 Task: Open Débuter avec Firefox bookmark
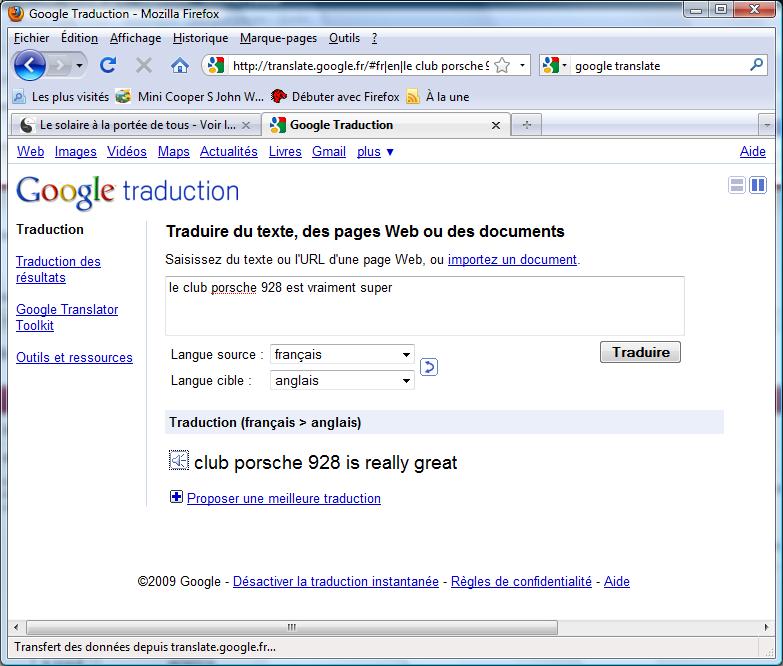(x=336, y=97)
